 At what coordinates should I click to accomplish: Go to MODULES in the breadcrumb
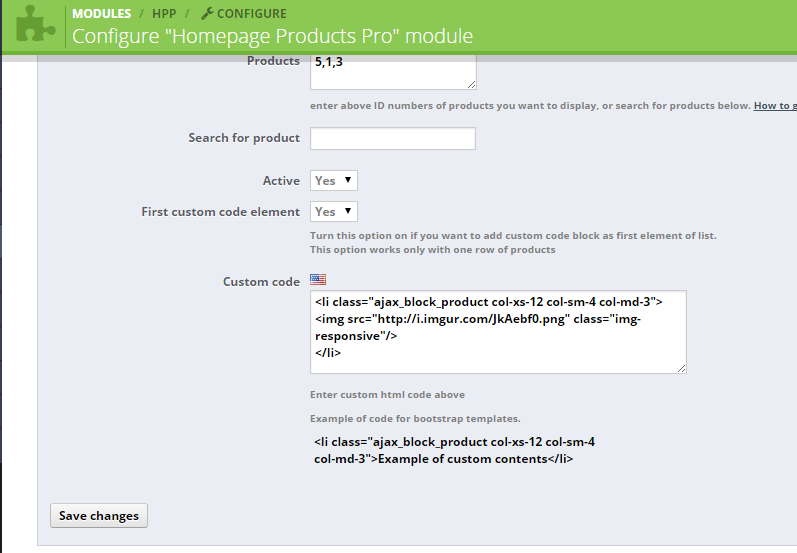click(x=101, y=14)
